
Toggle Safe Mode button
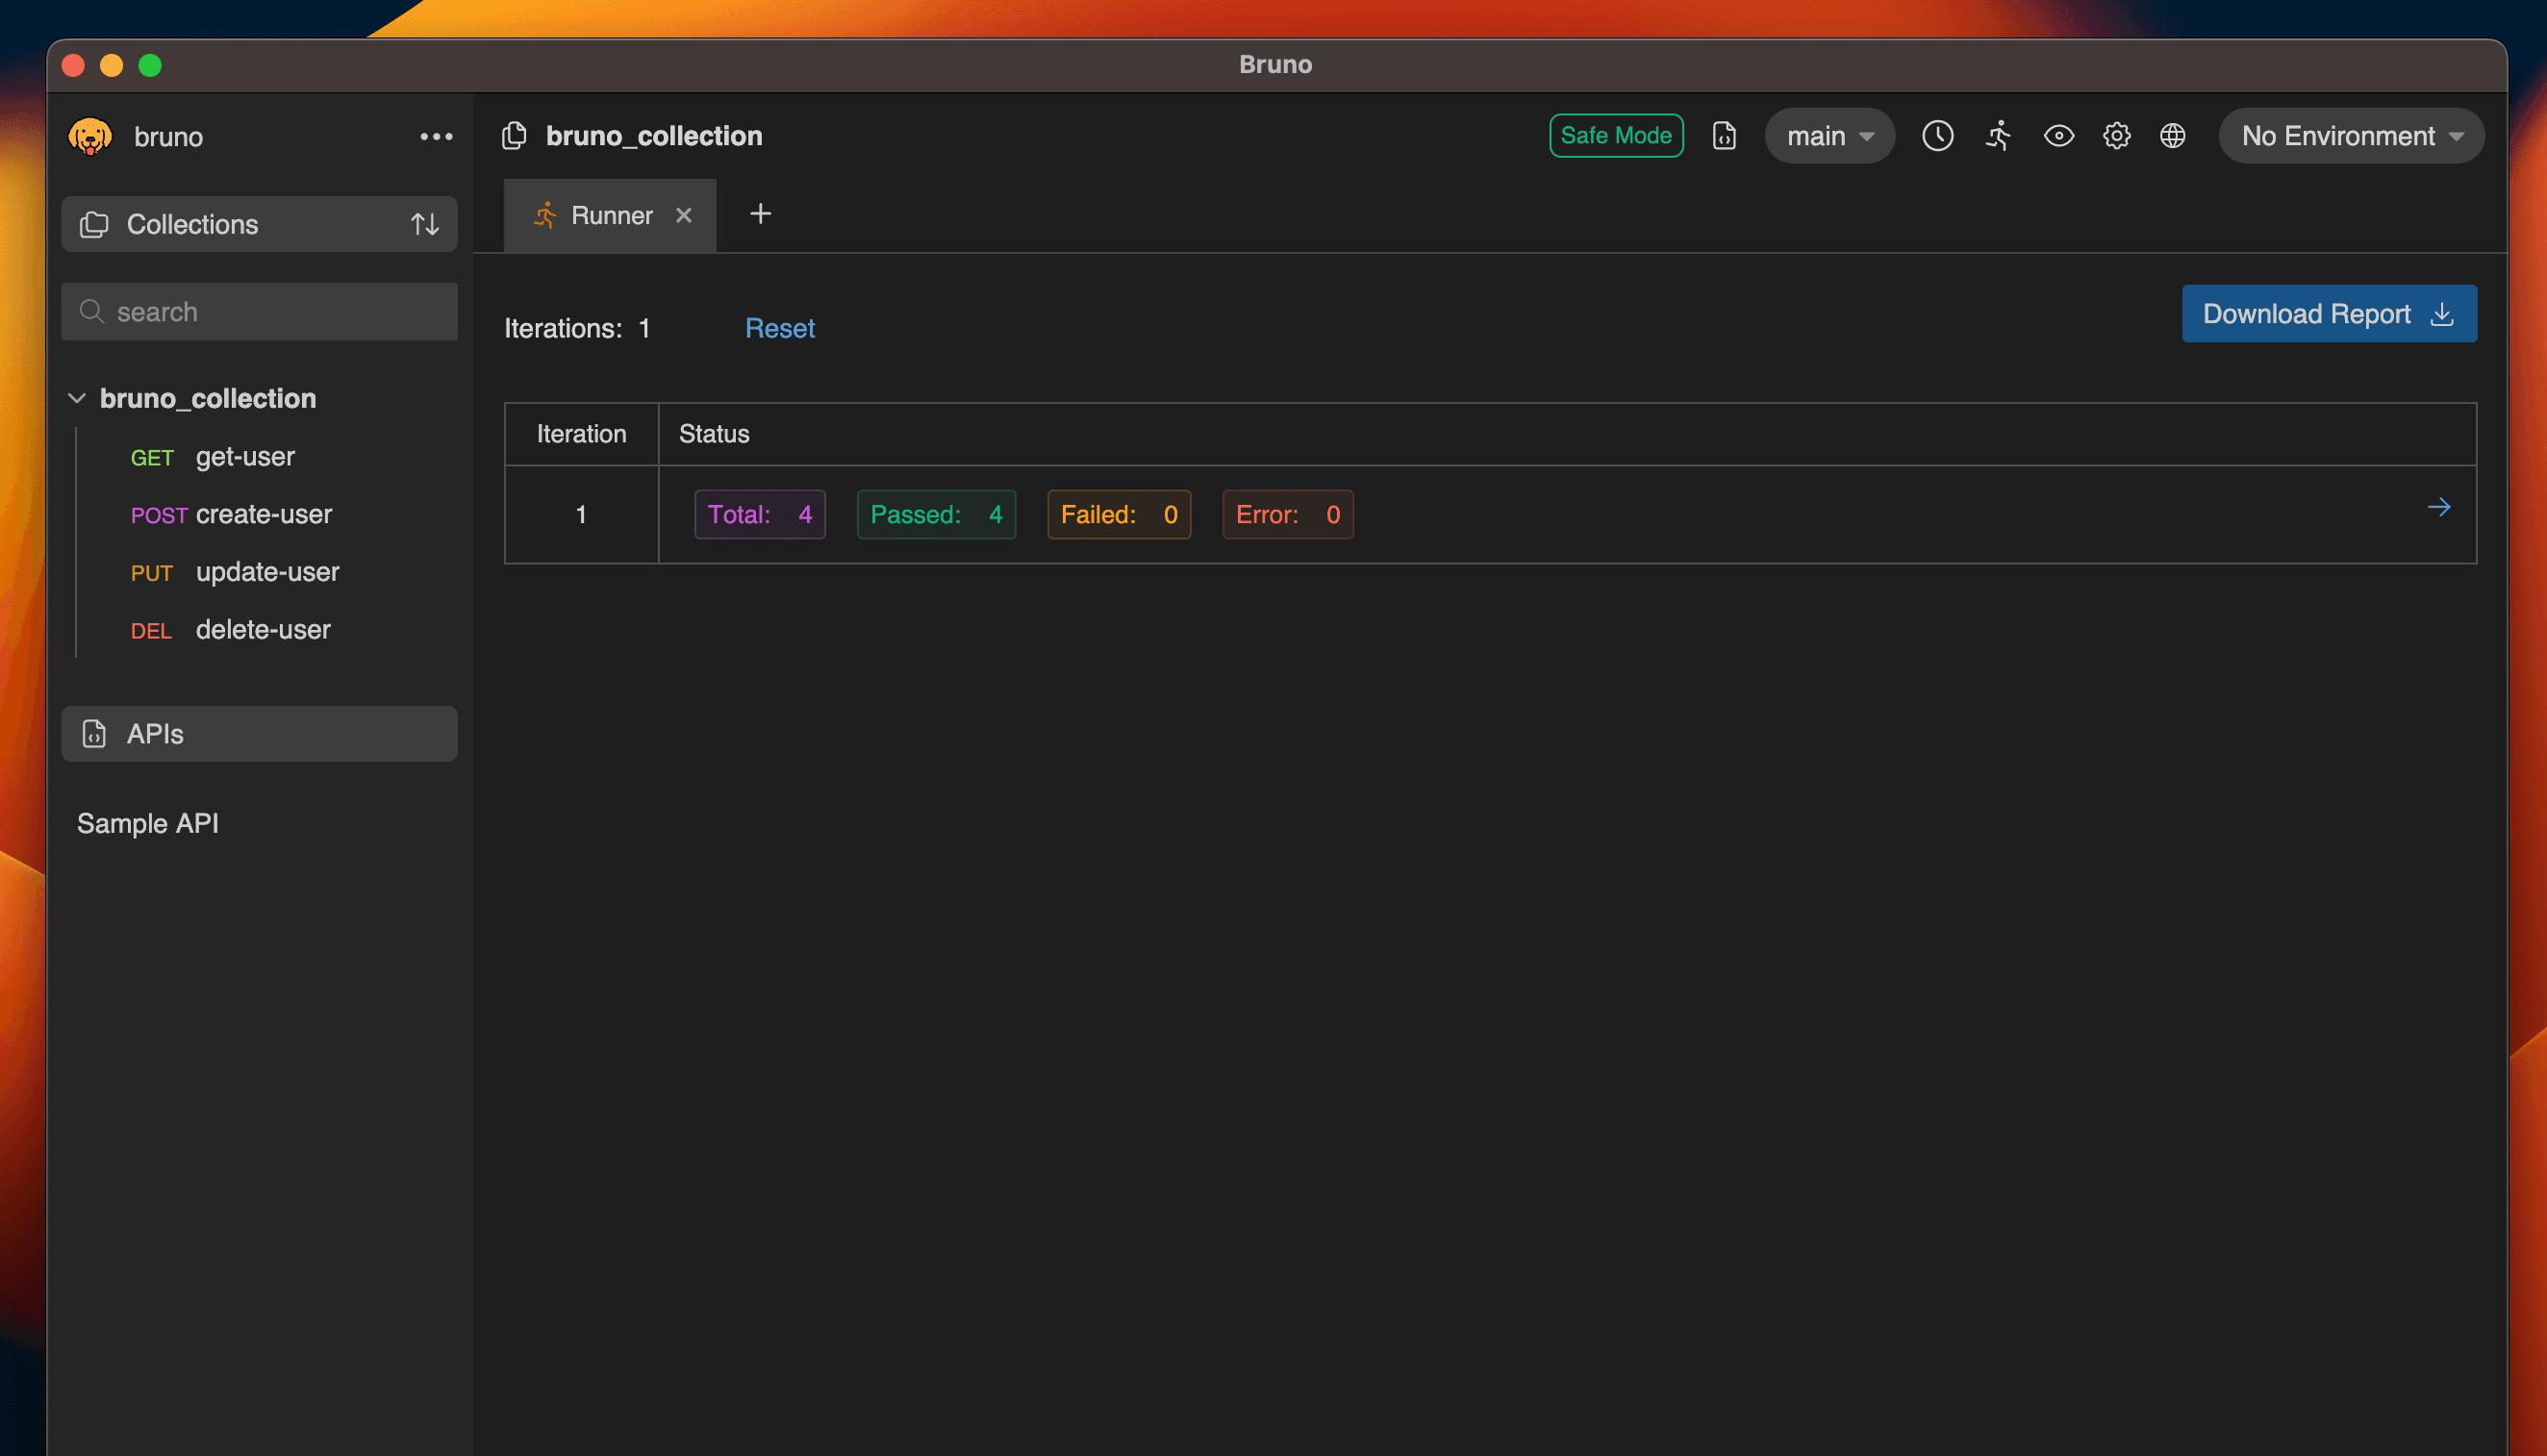tap(1615, 135)
